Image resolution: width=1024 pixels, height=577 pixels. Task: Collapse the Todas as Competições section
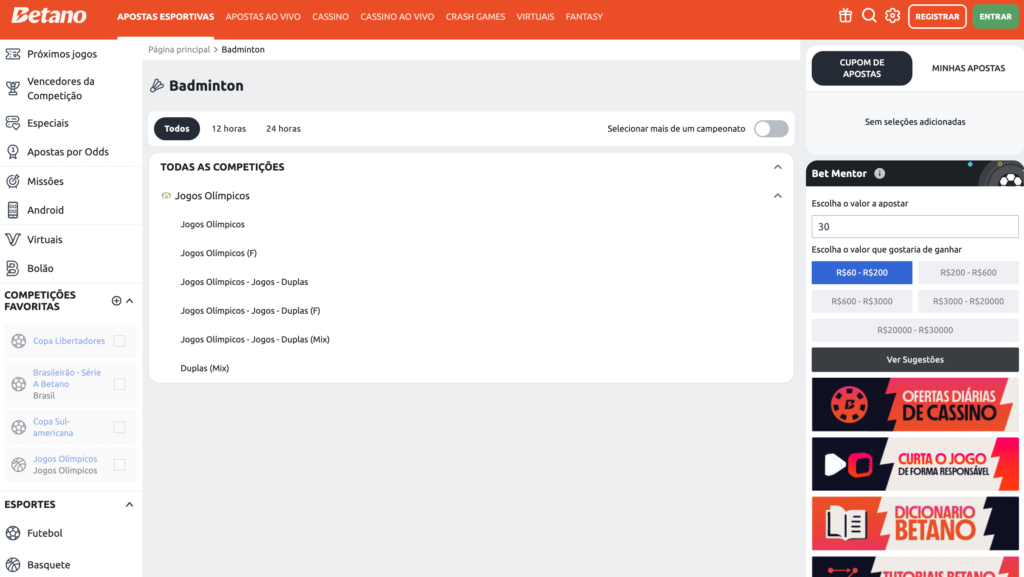(x=777, y=167)
